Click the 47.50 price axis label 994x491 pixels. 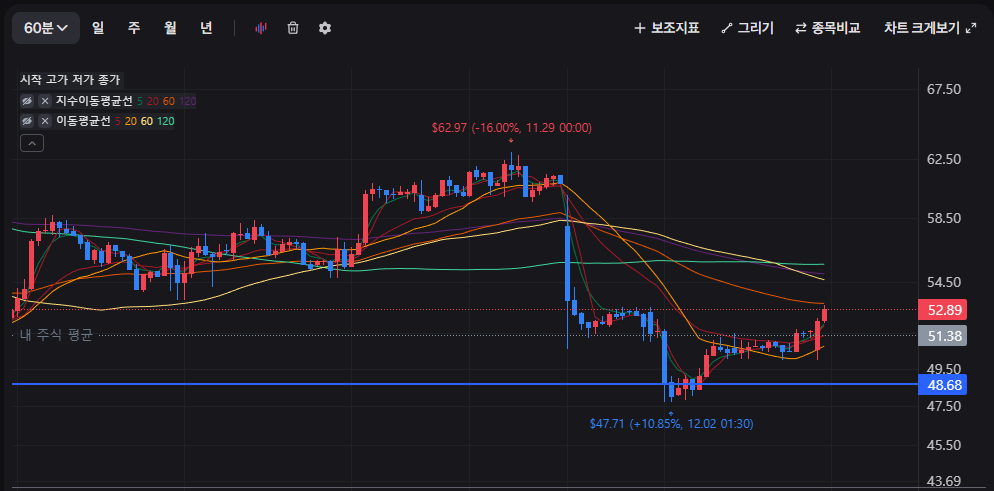pyautogui.click(x=944, y=405)
